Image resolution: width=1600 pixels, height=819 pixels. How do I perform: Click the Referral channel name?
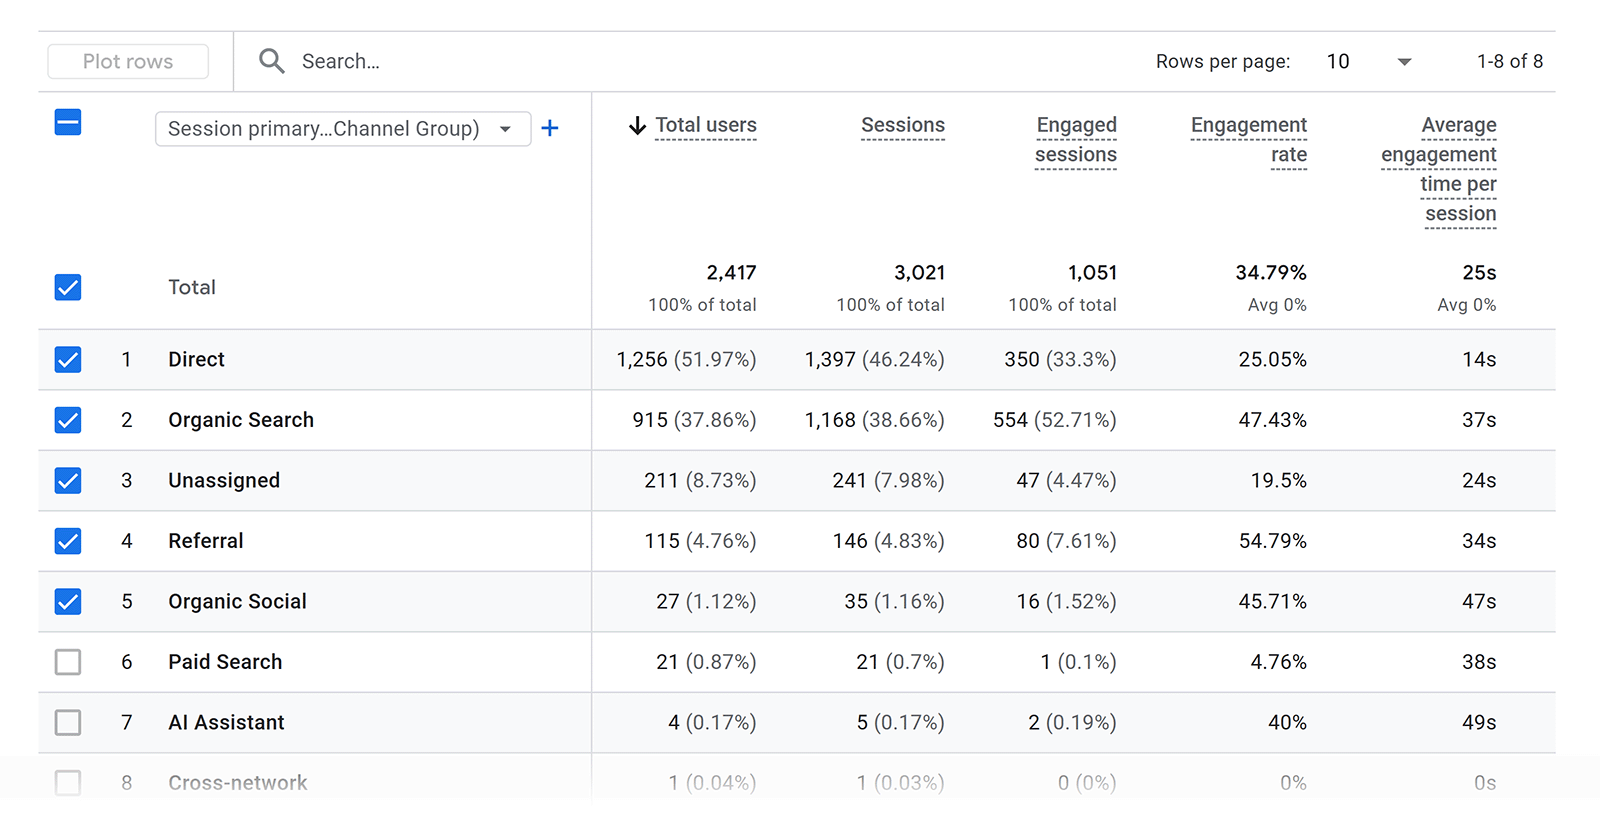pyautogui.click(x=206, y=541)
